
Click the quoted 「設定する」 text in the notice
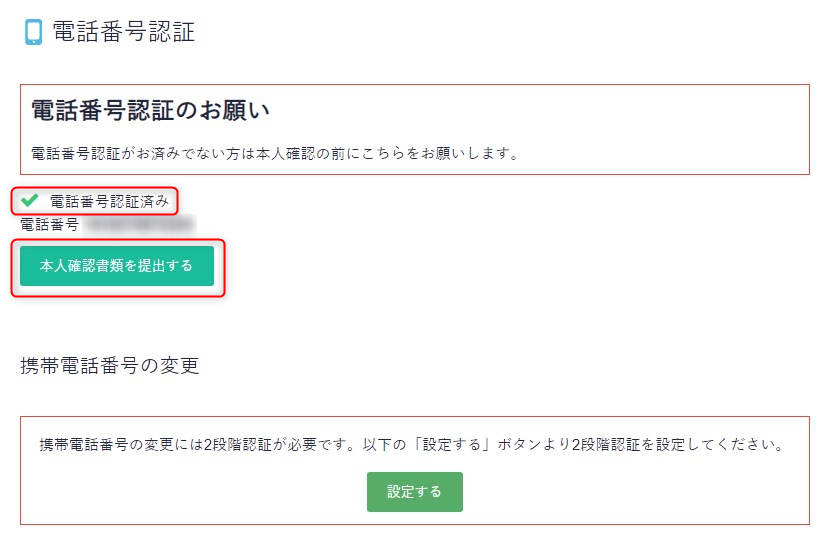coord(452,444)
